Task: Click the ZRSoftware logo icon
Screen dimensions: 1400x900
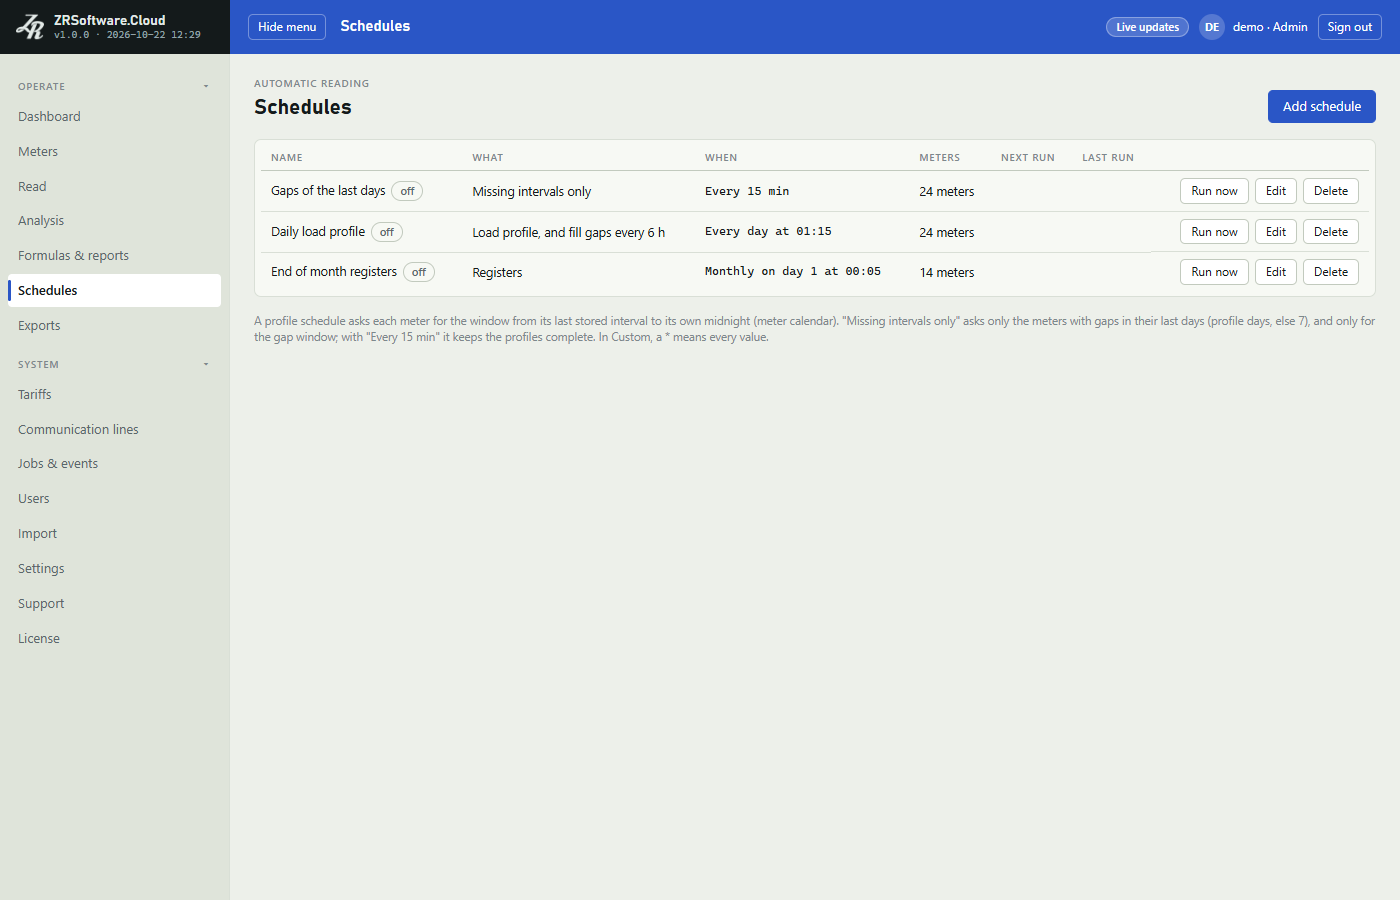Action: (30, 27)
